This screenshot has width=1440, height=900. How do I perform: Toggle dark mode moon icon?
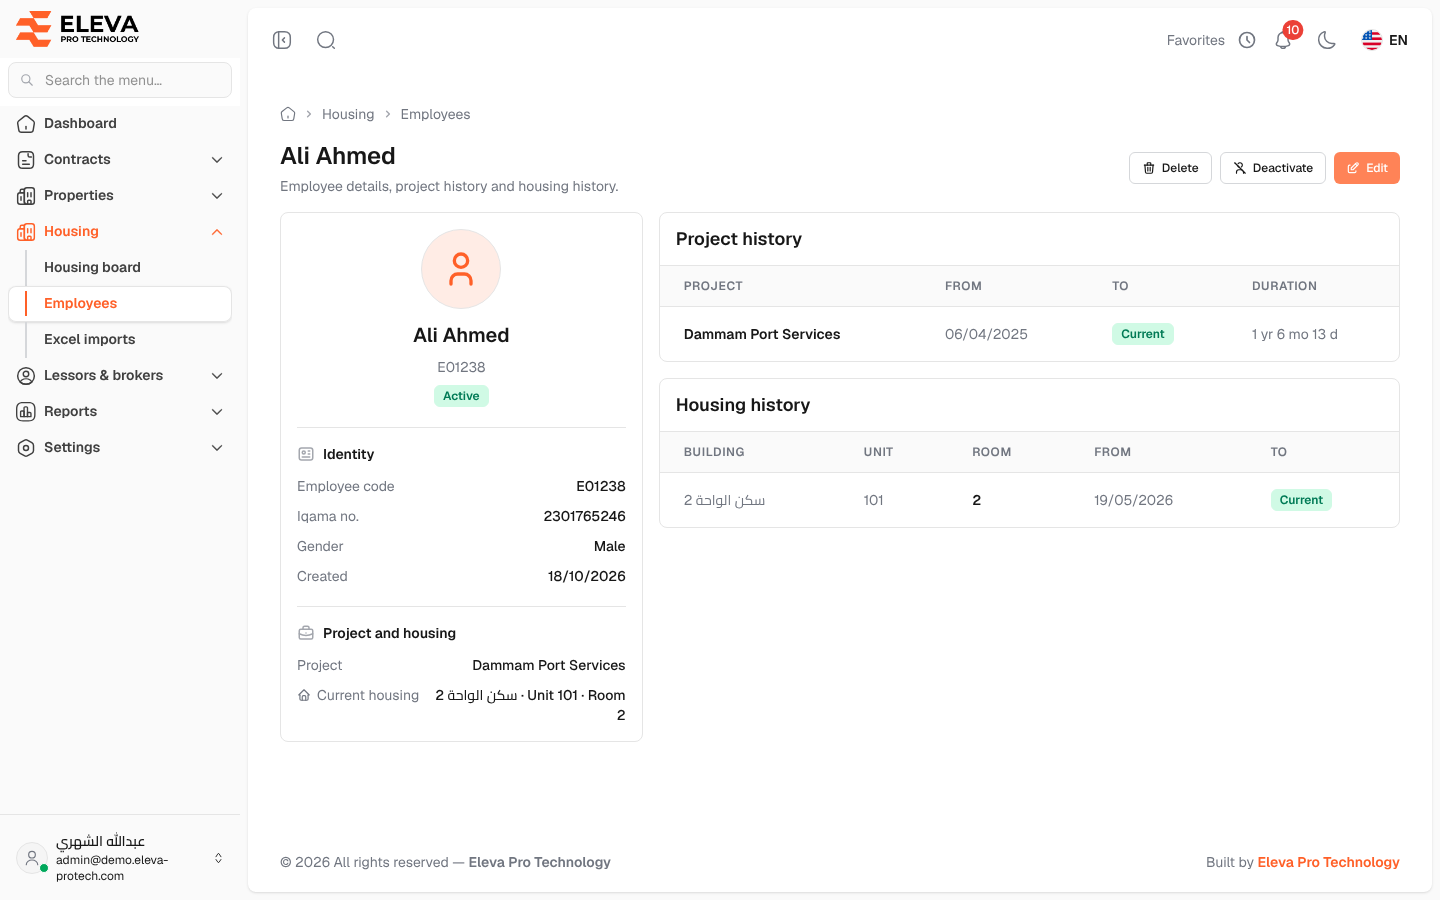coord(1327,40)
